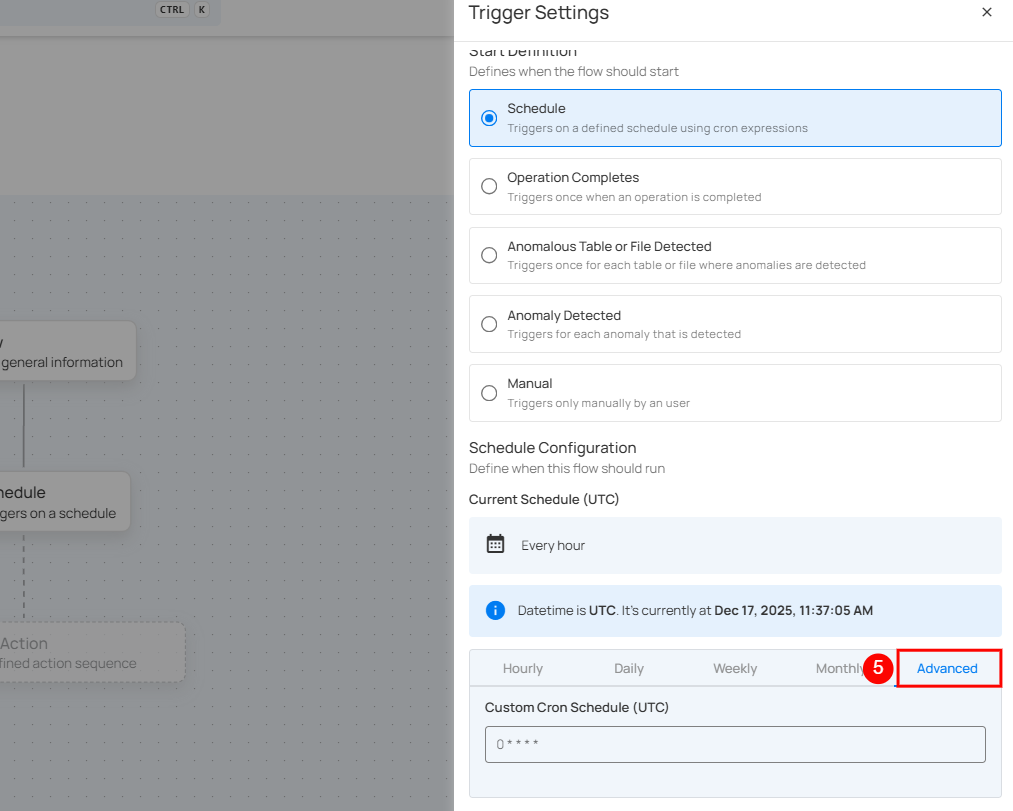
Task: Choose the Manual trigger radio button
Action: point(489,393)
